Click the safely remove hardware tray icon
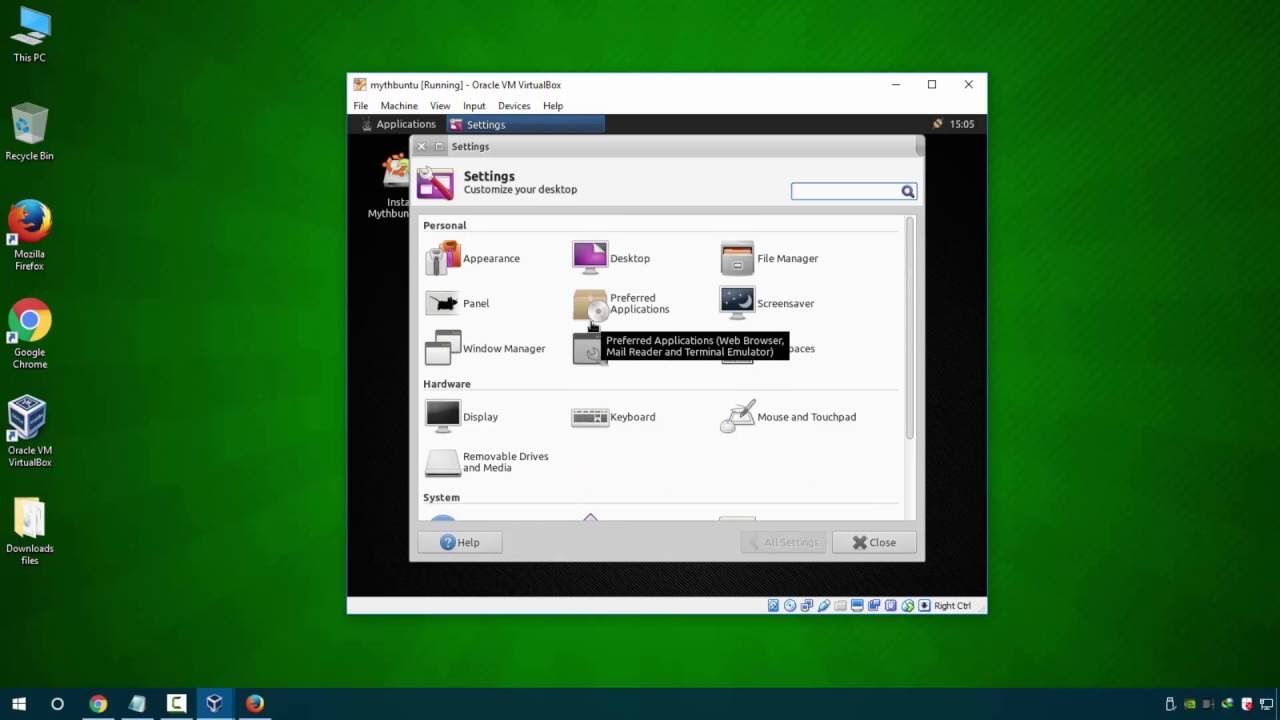1280x720 pixels. (1170, 704)
